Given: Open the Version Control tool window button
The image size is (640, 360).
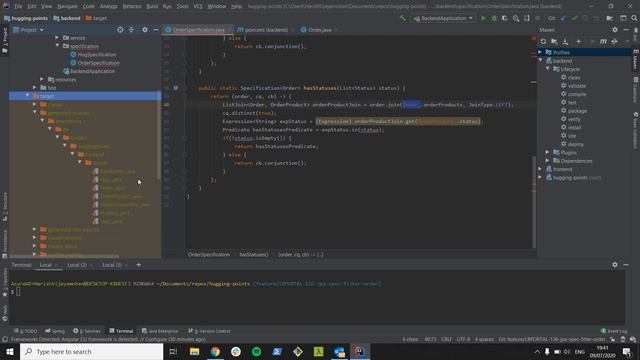Looking at the screenshot, I should click(209, 331).
